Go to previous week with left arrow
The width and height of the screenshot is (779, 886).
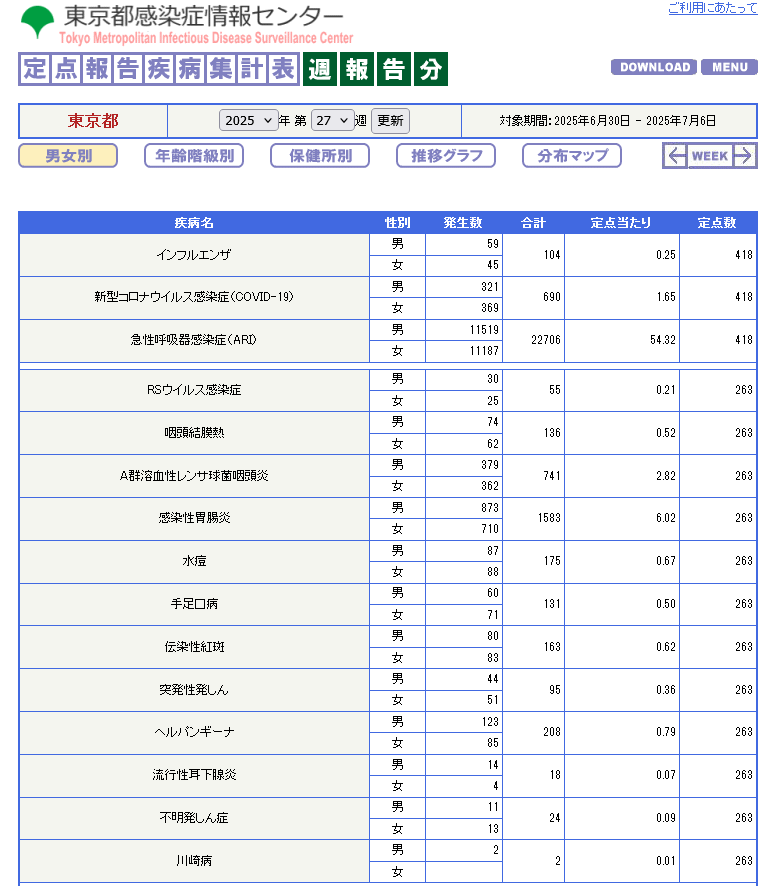pyautogui.click(x=676, y=156)
